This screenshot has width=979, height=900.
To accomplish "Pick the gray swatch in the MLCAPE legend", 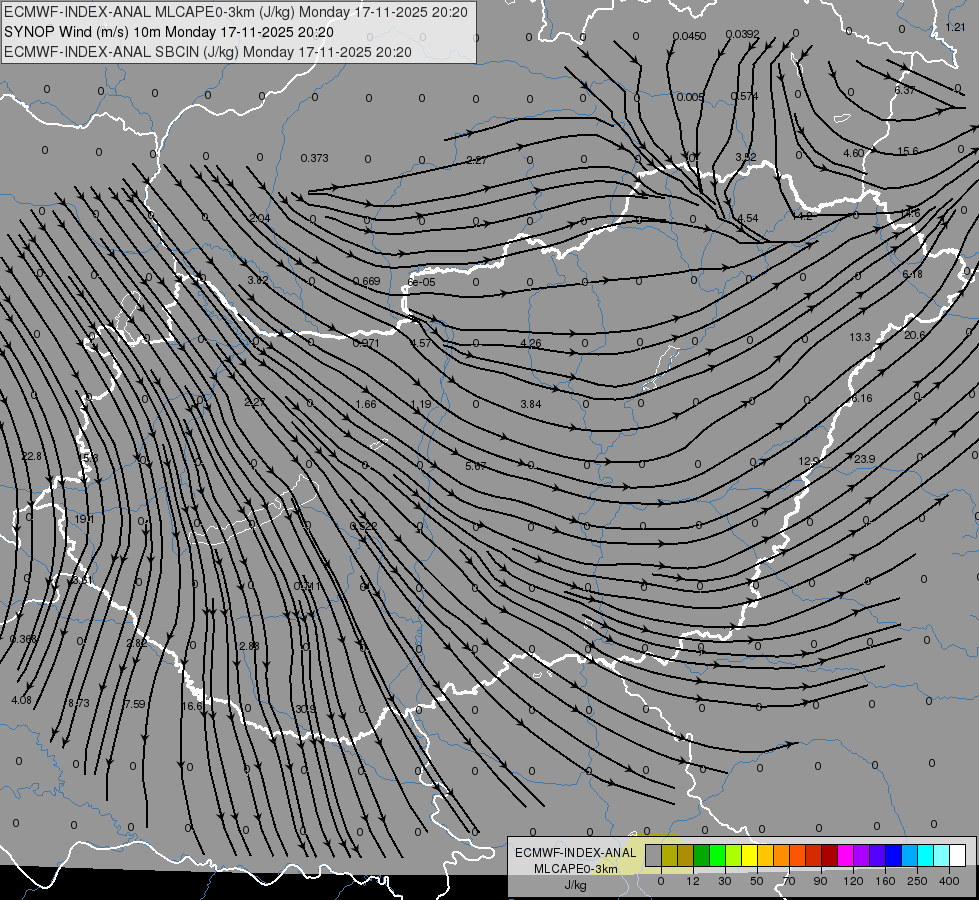I will click(x=653, y=856).
